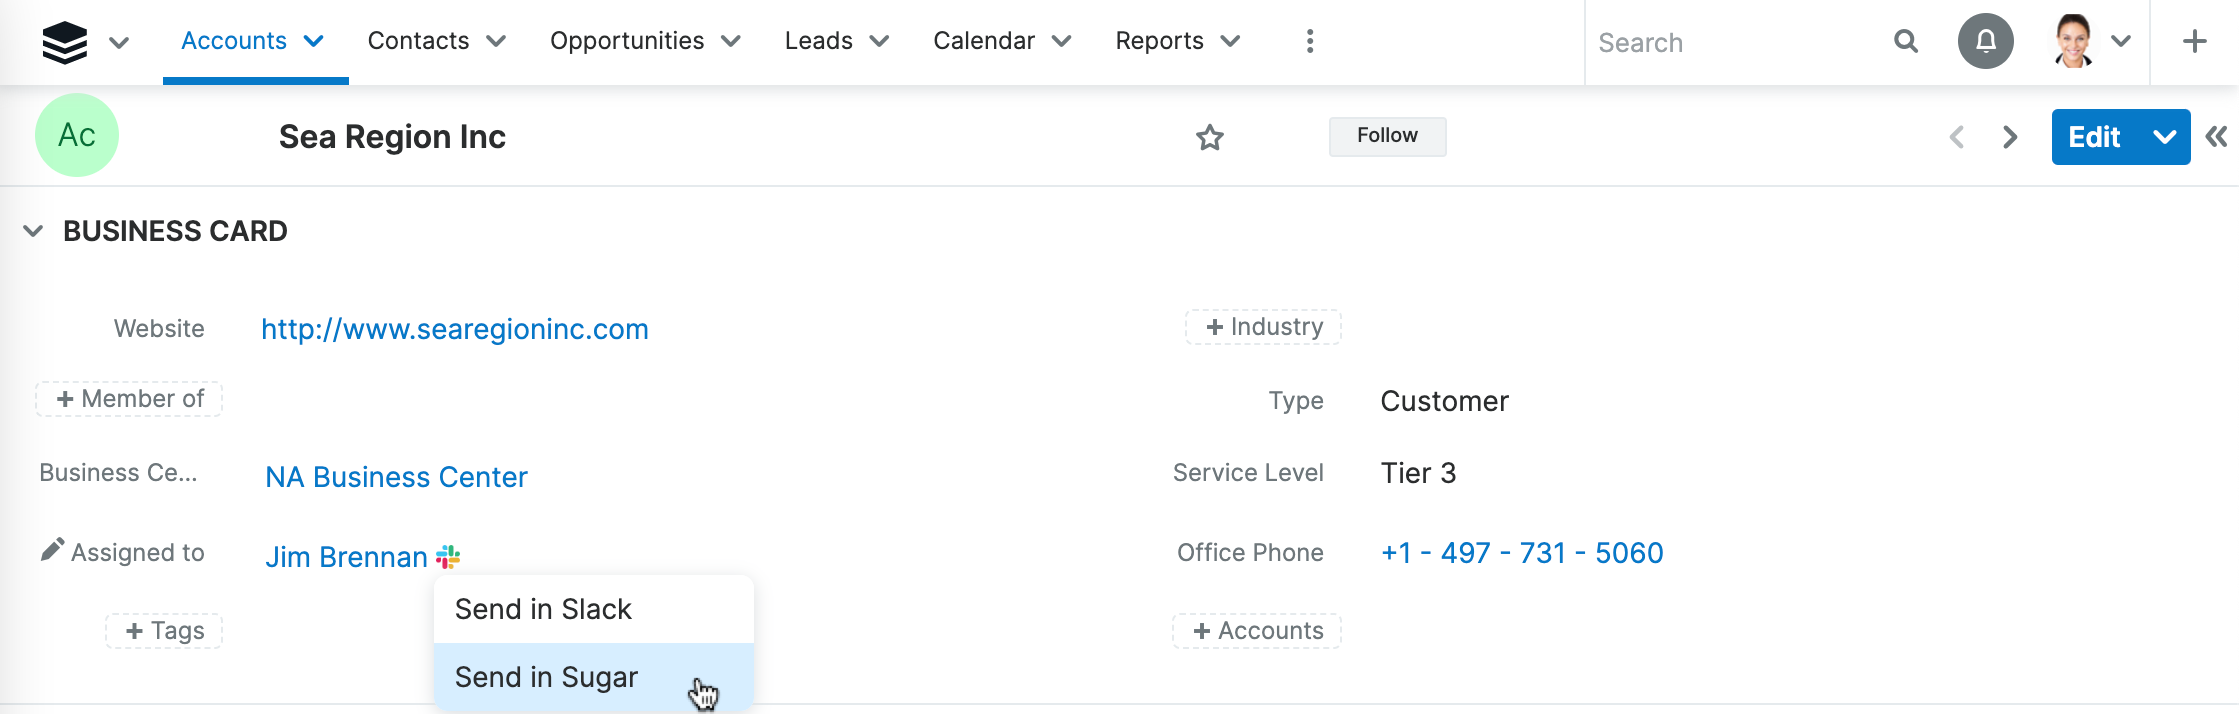Edit Assigned to using the pencil icon
Image resolution: width=2239 pixels, height=714 pixels.
pos(52,549)
